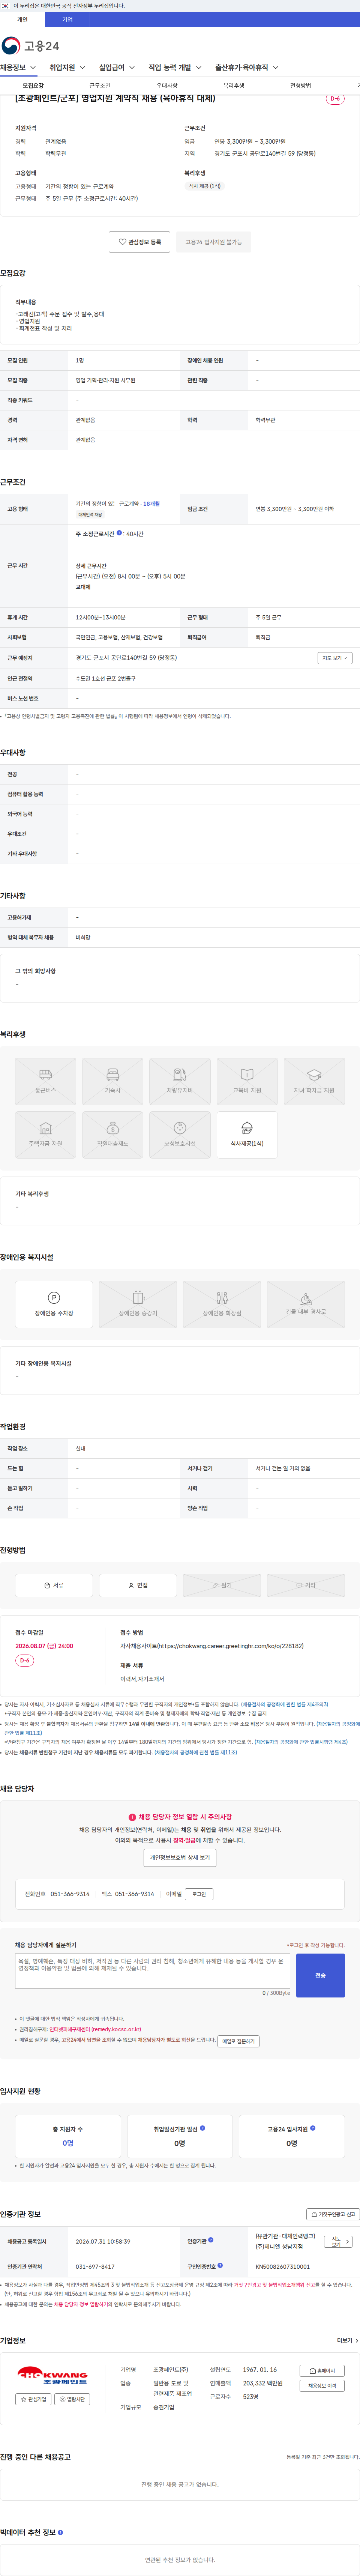This screenshot has height=2576, width=360.
Task: Click 관심정보 등록 heart button
Action: point(140,242)
